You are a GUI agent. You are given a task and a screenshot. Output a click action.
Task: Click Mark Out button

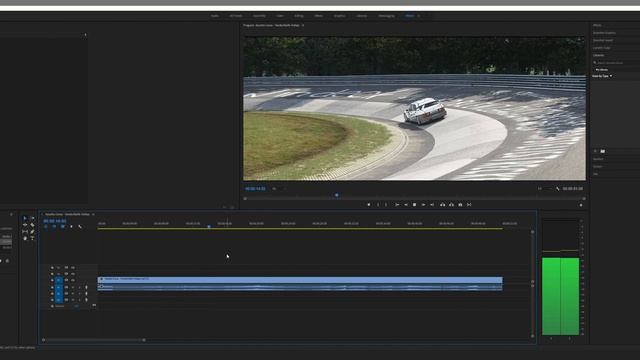(x=387, y=204)
